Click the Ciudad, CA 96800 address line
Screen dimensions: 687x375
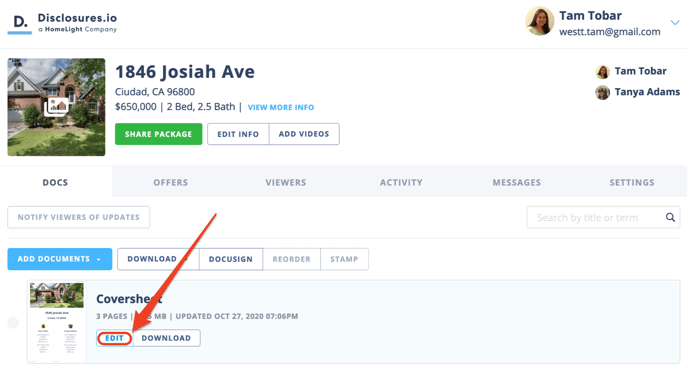155,92
